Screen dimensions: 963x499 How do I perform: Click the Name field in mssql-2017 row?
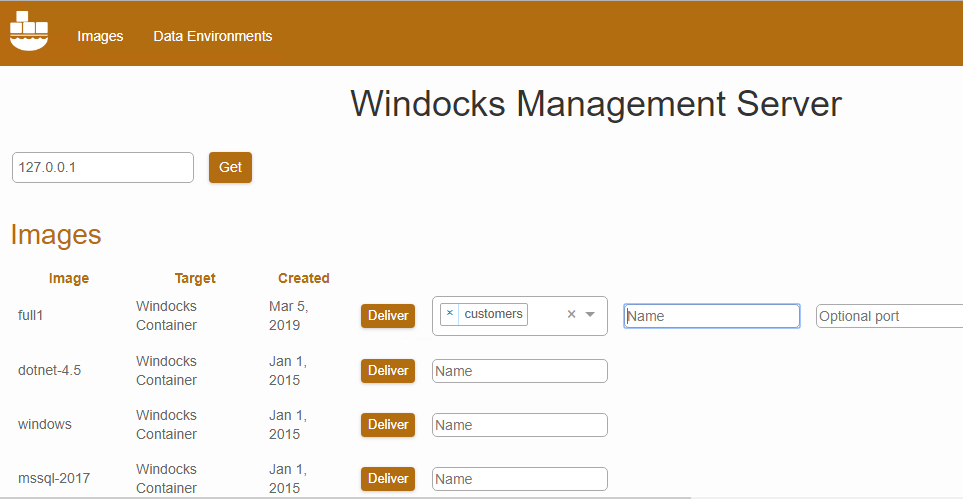(520, 479)
